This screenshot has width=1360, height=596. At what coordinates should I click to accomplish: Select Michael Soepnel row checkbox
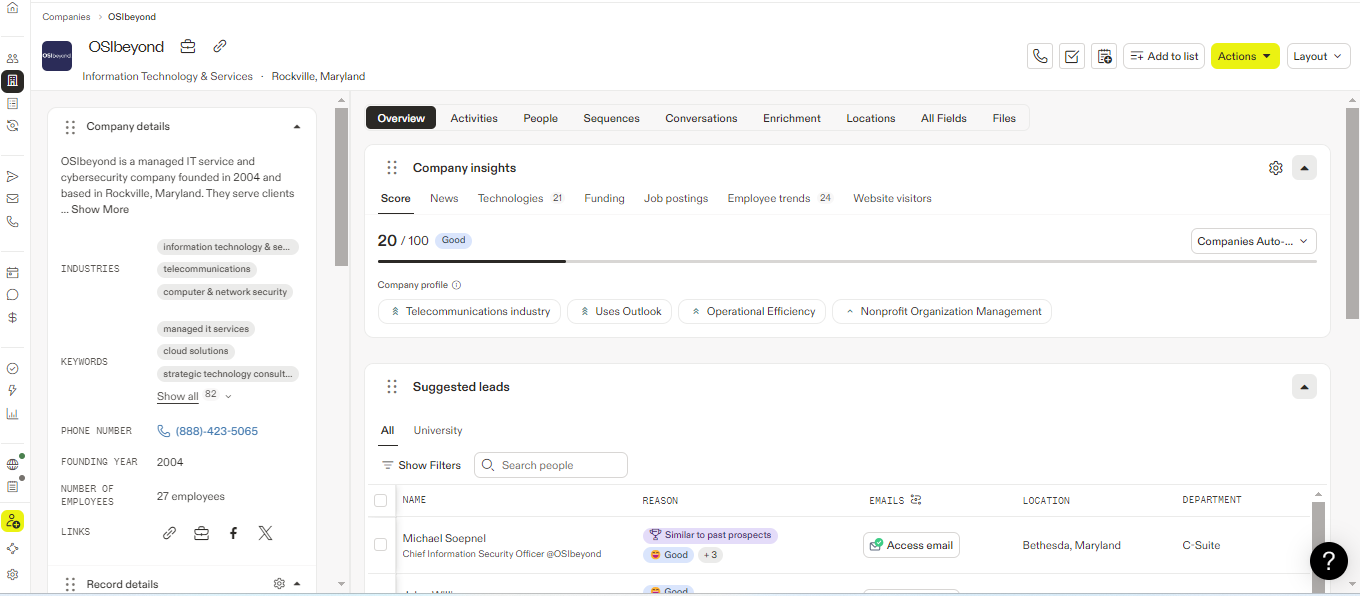(x=380, y=545)
